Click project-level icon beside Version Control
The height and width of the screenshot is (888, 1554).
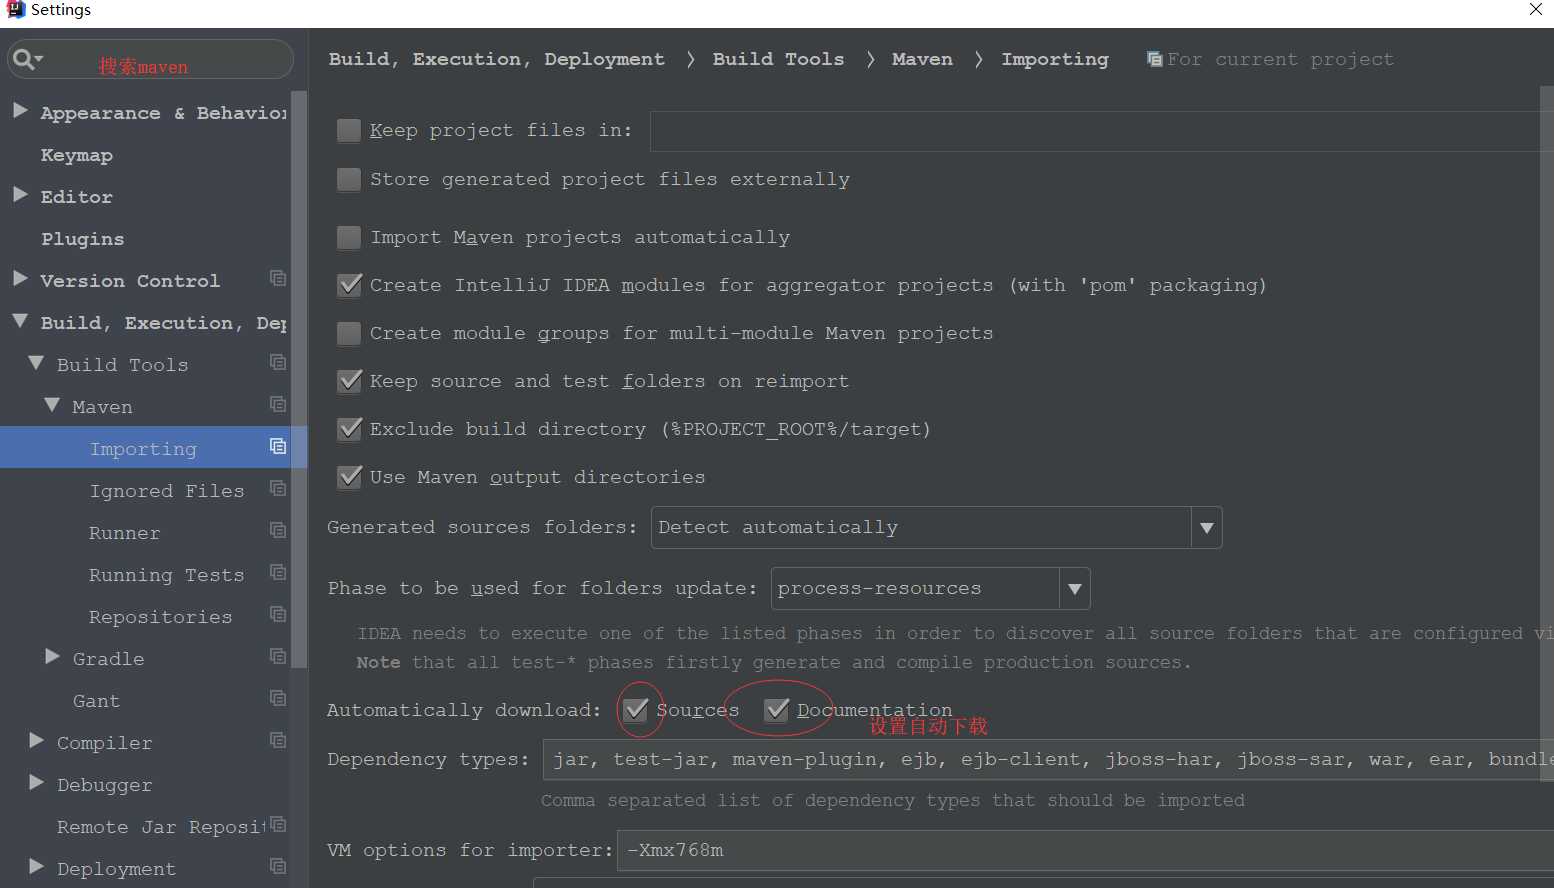278,278
